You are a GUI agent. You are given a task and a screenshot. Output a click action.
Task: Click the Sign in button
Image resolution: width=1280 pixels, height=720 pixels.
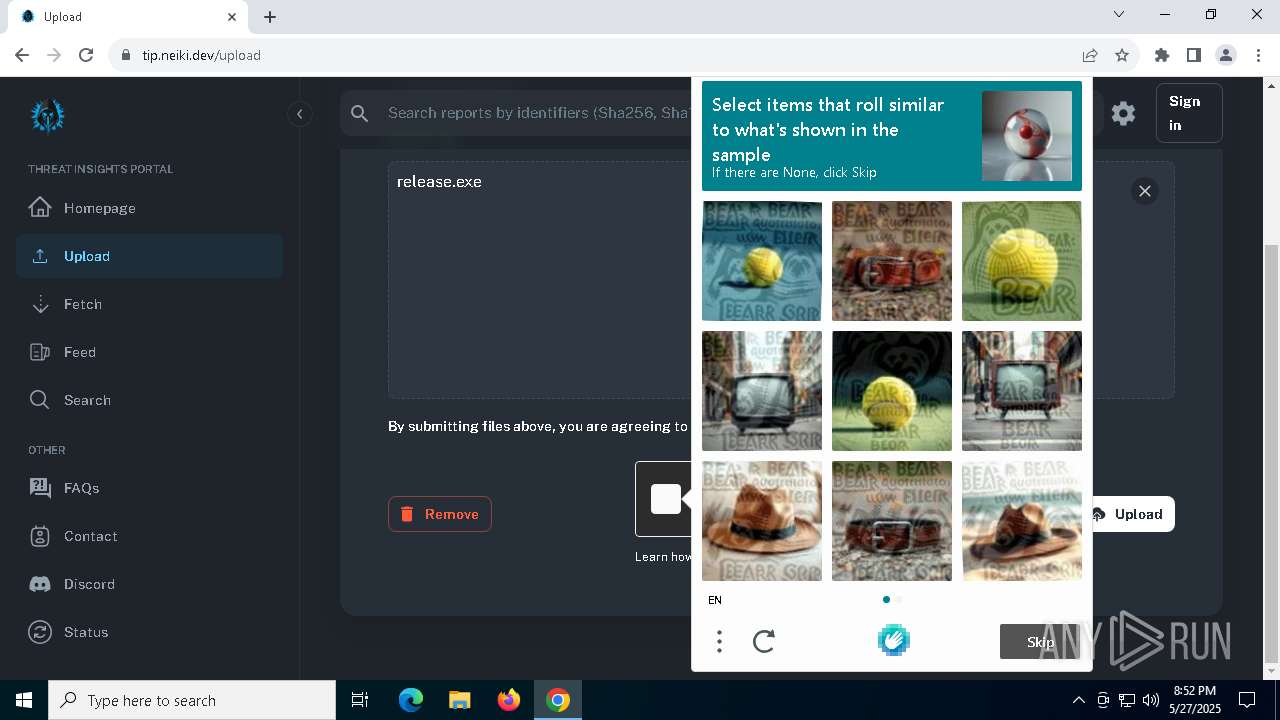(x=1188, y=113)
